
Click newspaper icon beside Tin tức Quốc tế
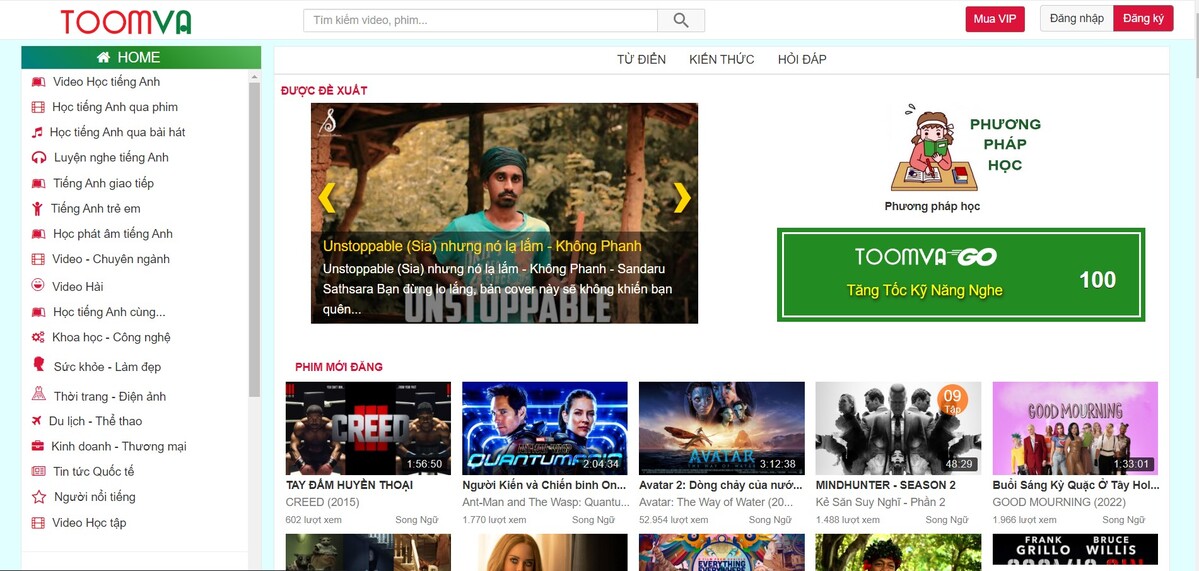pyautogui.click(x=38, y=472)
